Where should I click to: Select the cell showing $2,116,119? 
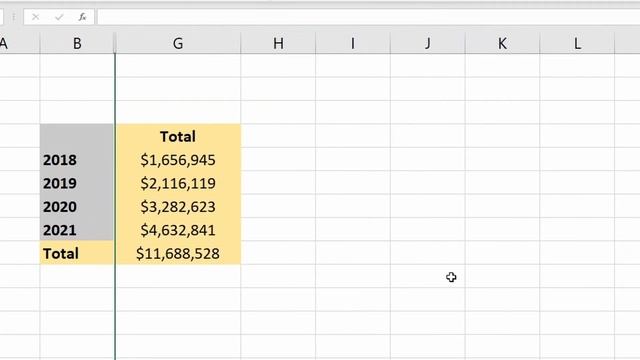tap(178, 183)
